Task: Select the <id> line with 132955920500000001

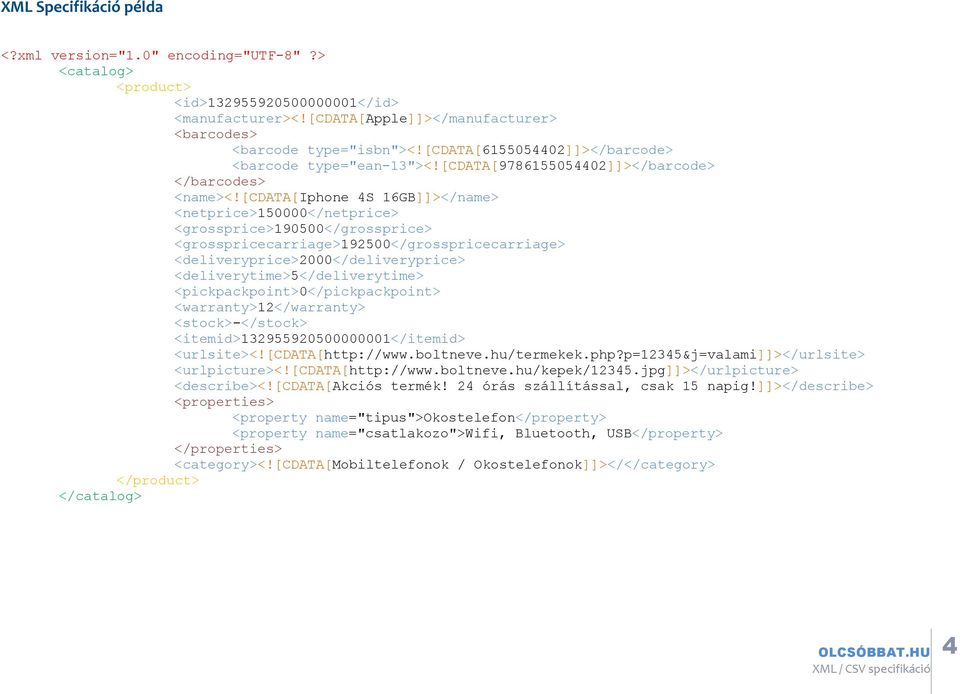Action: pyautogui.click(x=287, y=103)
